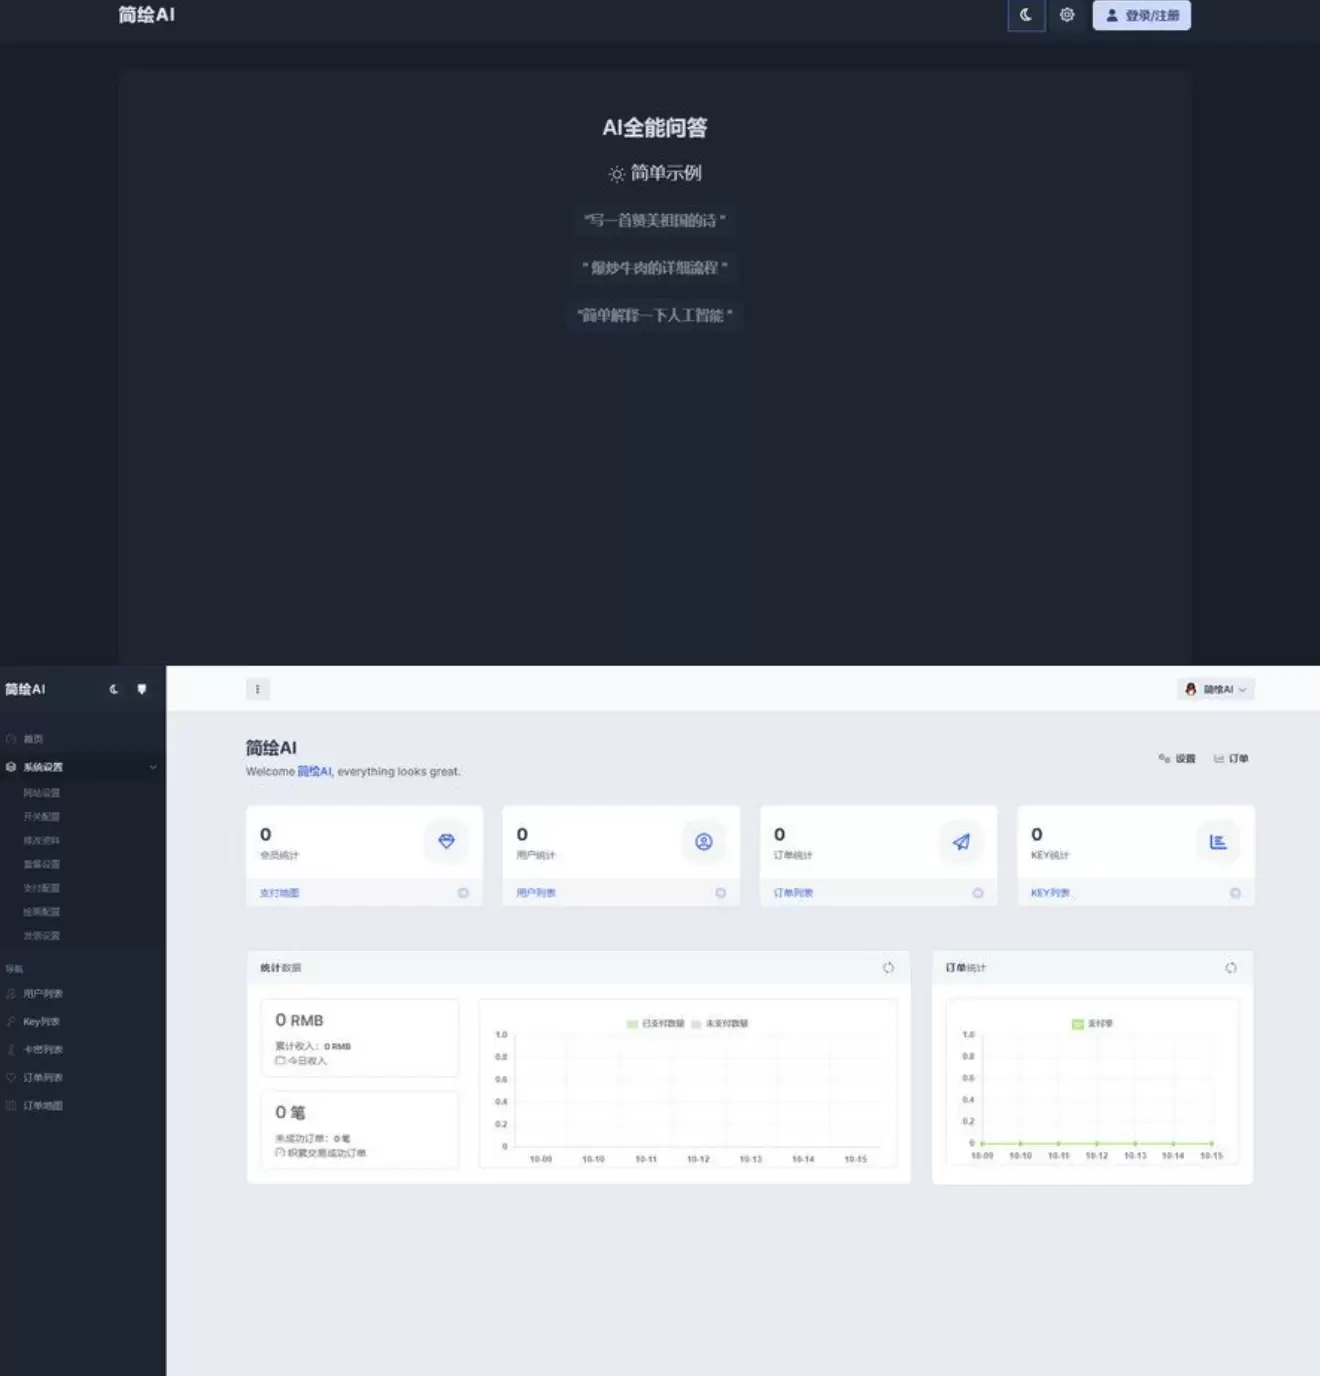Click the avatar icon in admin top bar
Screen dimensions: 1320x1376
tap(1191, 689)
